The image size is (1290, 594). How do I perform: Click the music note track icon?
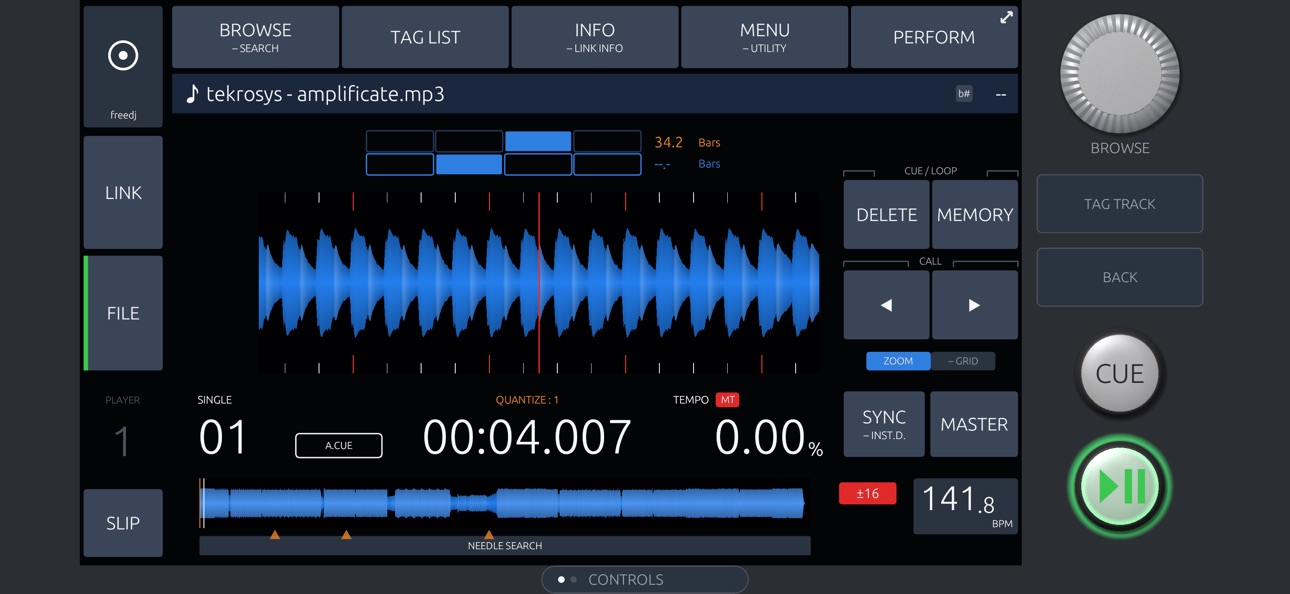coord(192,94)
